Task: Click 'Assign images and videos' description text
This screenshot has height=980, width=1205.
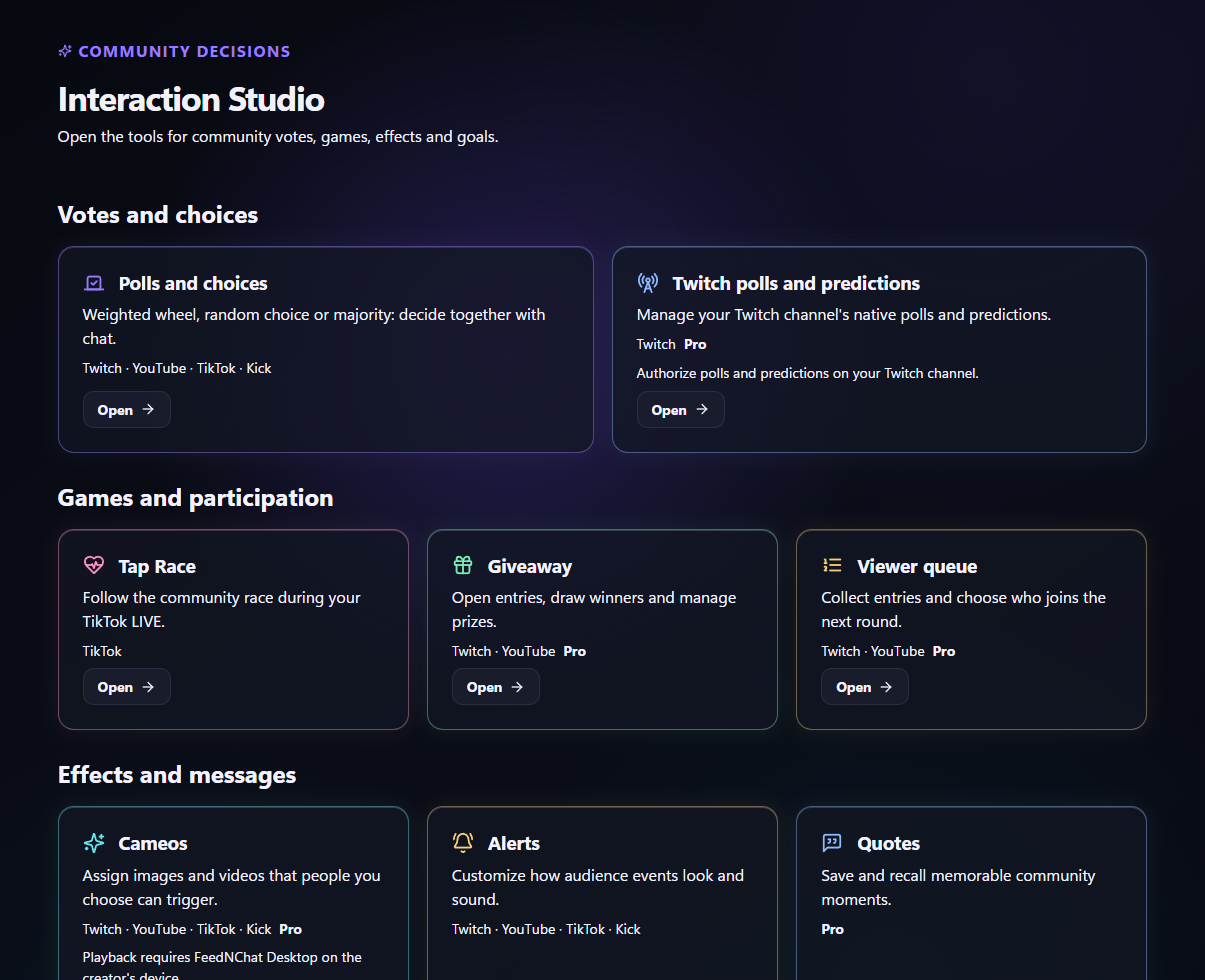Action: [232, 887]
